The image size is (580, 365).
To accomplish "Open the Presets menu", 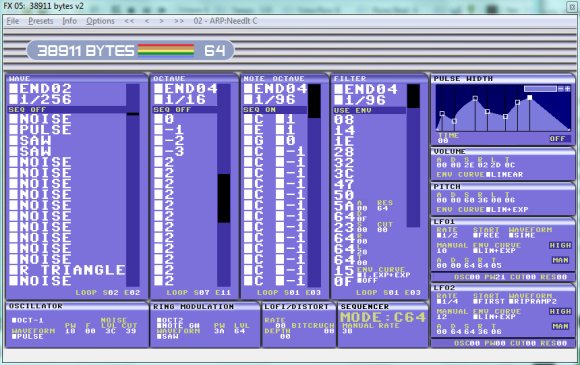I will pyautogui.click(x=41, y=21).
